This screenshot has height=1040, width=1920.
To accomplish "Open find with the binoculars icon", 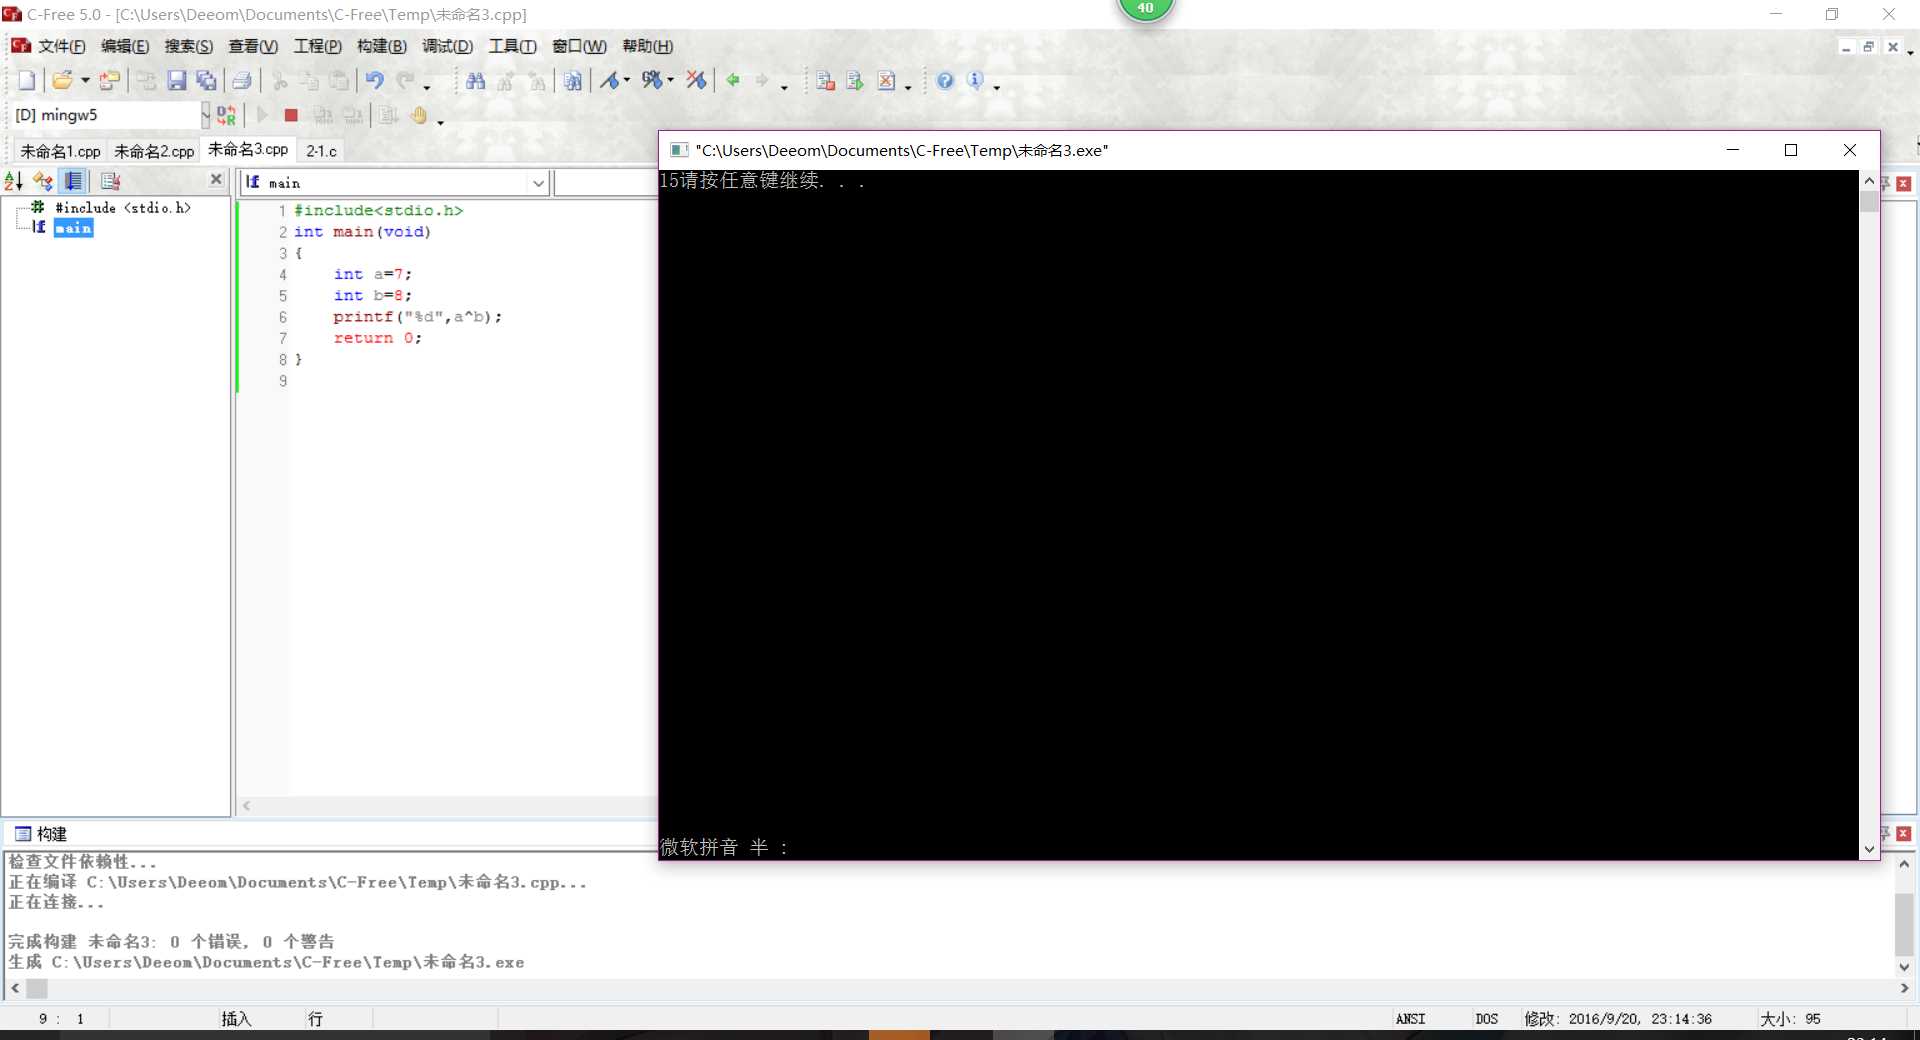I will [476, 81].
